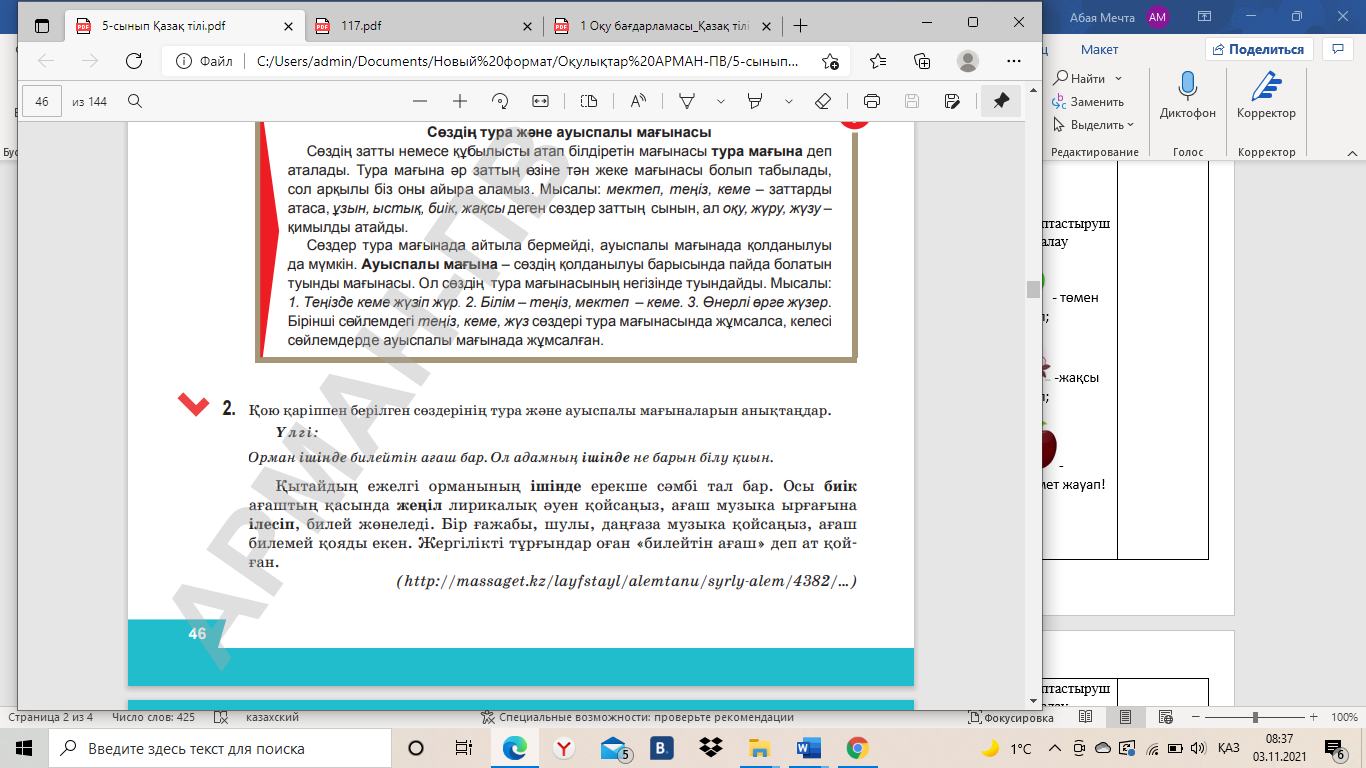
Task: Switch Word to Print Layout view
Action: [1125, 717]
